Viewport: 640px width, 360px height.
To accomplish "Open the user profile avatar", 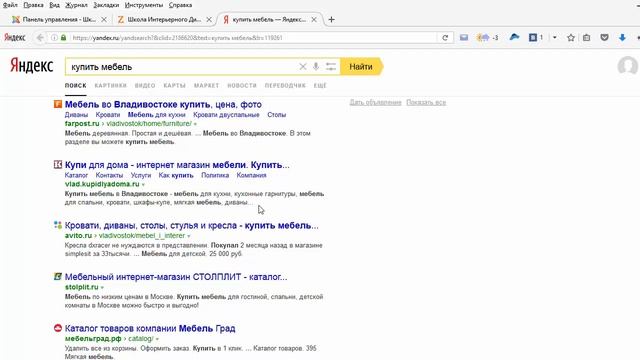I will (627, 66).
